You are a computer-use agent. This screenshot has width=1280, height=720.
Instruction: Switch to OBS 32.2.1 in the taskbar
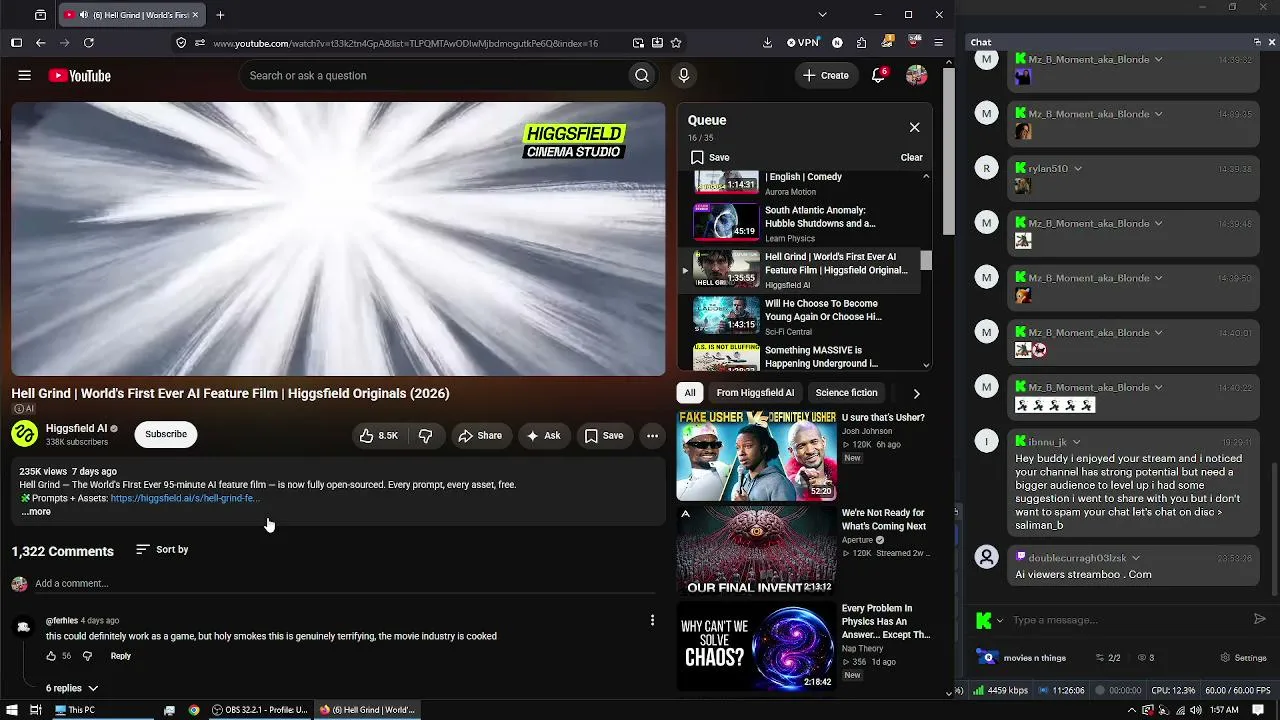pos(260,710)
